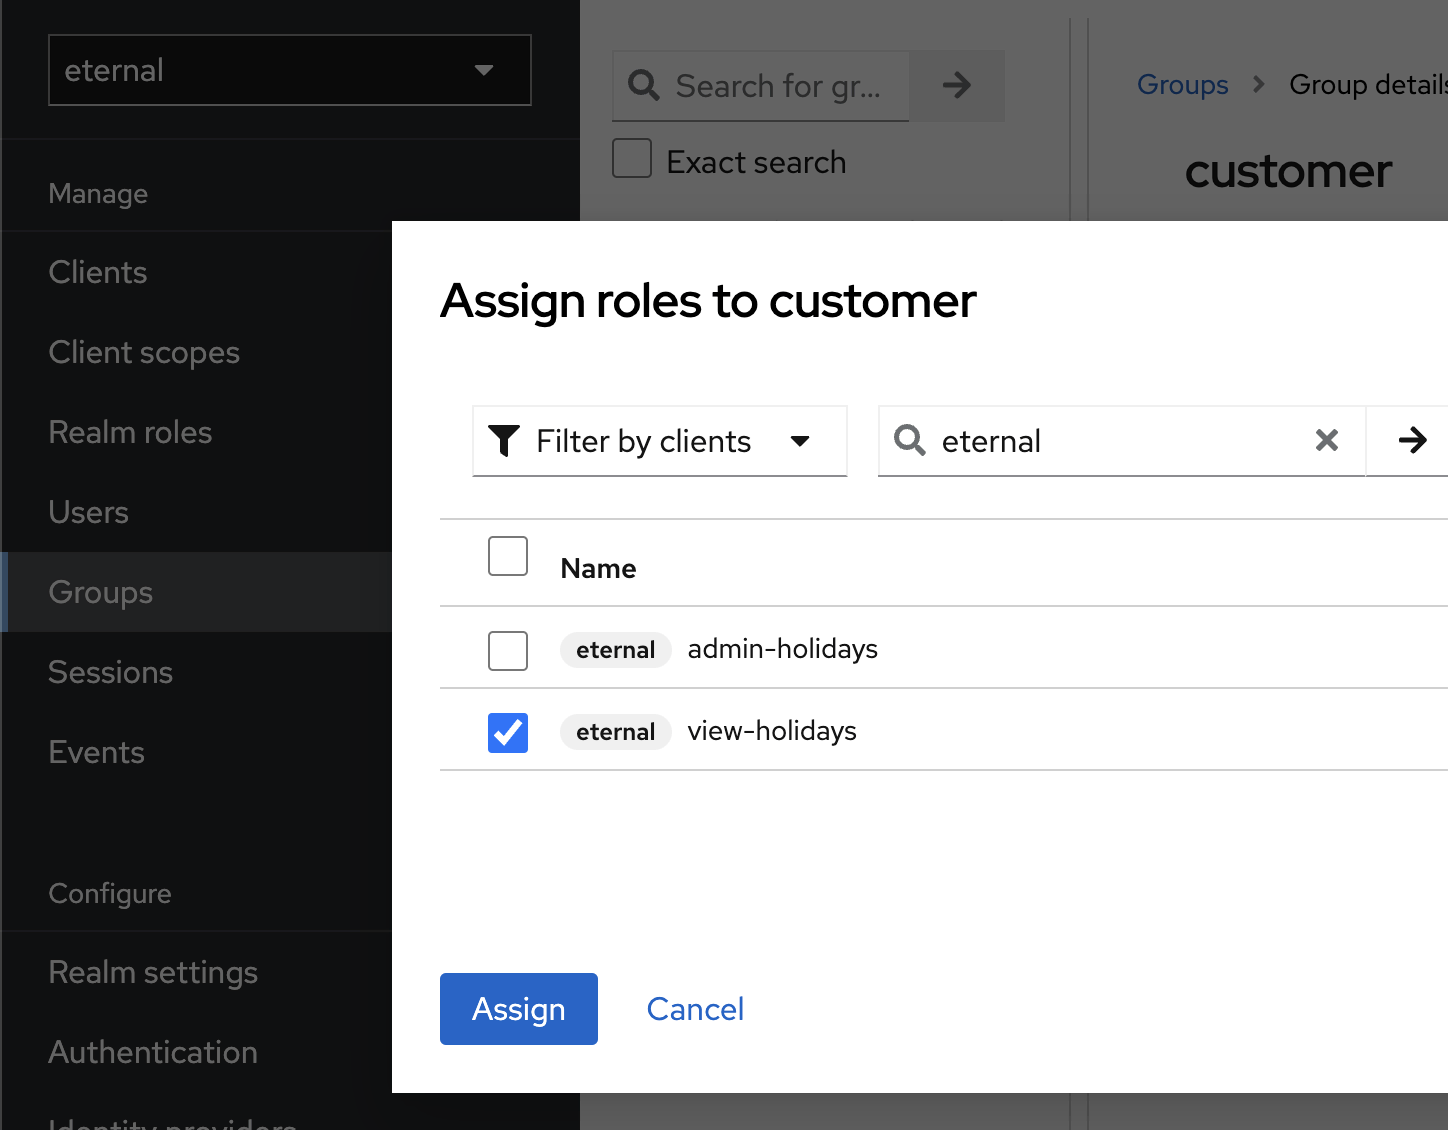Screen dimensions: 1448x1130
Task: Navigate to Realm roles section
Action: [130, 432]
